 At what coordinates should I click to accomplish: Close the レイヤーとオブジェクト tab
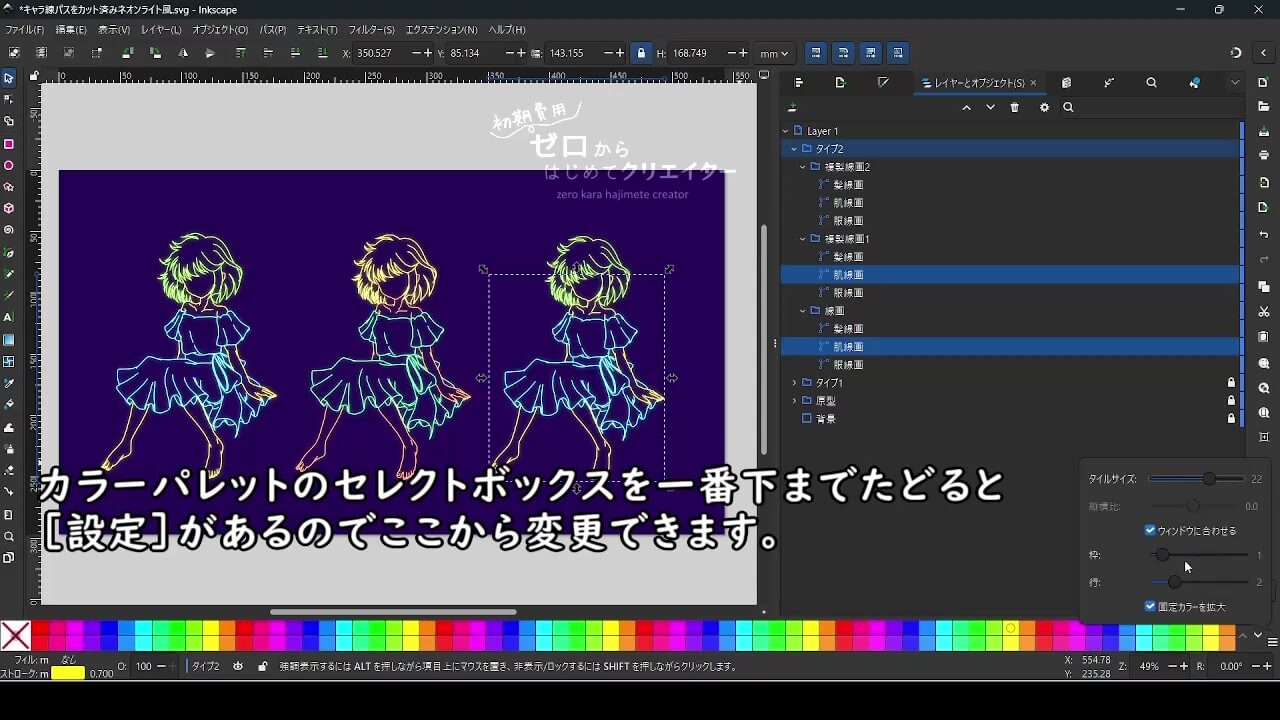pyautogui.click(x=1033, y=83)
